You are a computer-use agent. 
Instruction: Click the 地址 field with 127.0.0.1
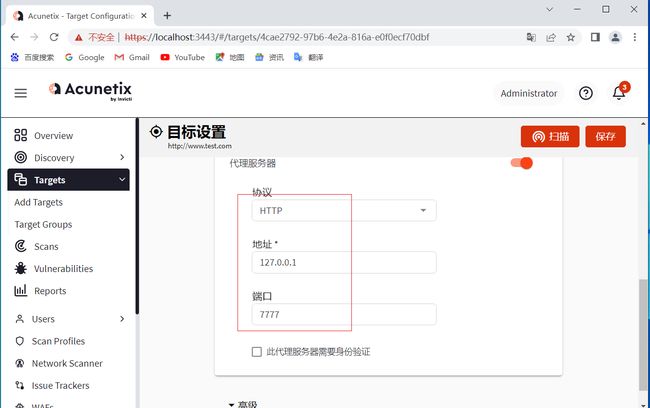pos(344,262)
